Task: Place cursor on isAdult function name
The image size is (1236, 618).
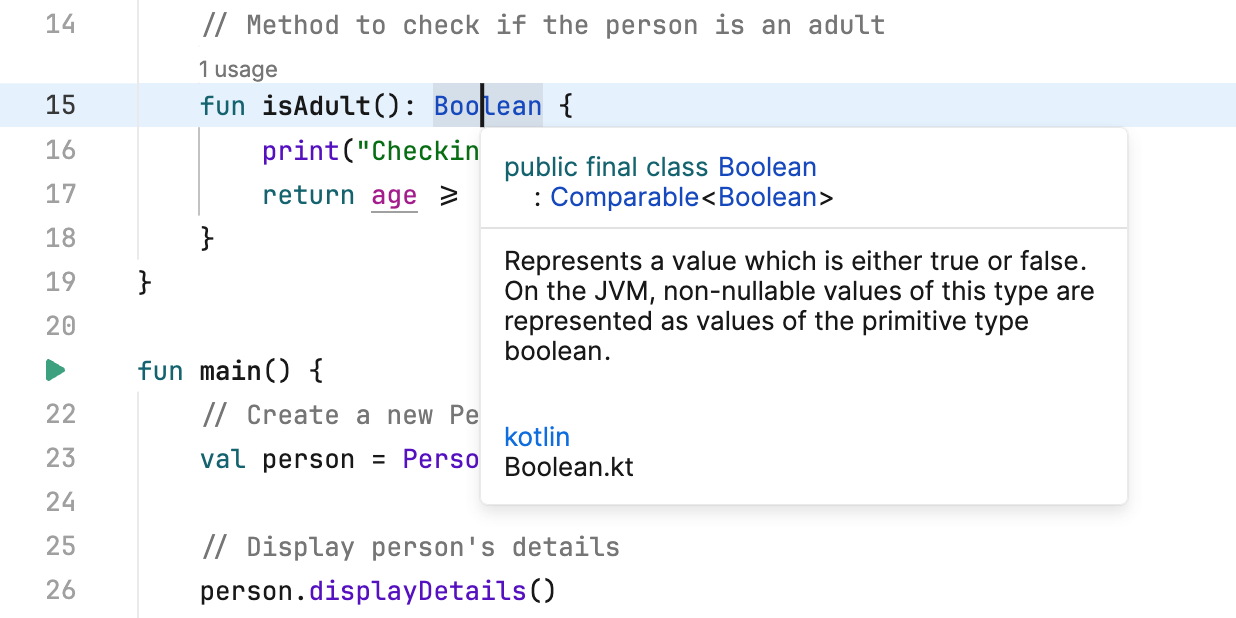Action: pos(316,106)
